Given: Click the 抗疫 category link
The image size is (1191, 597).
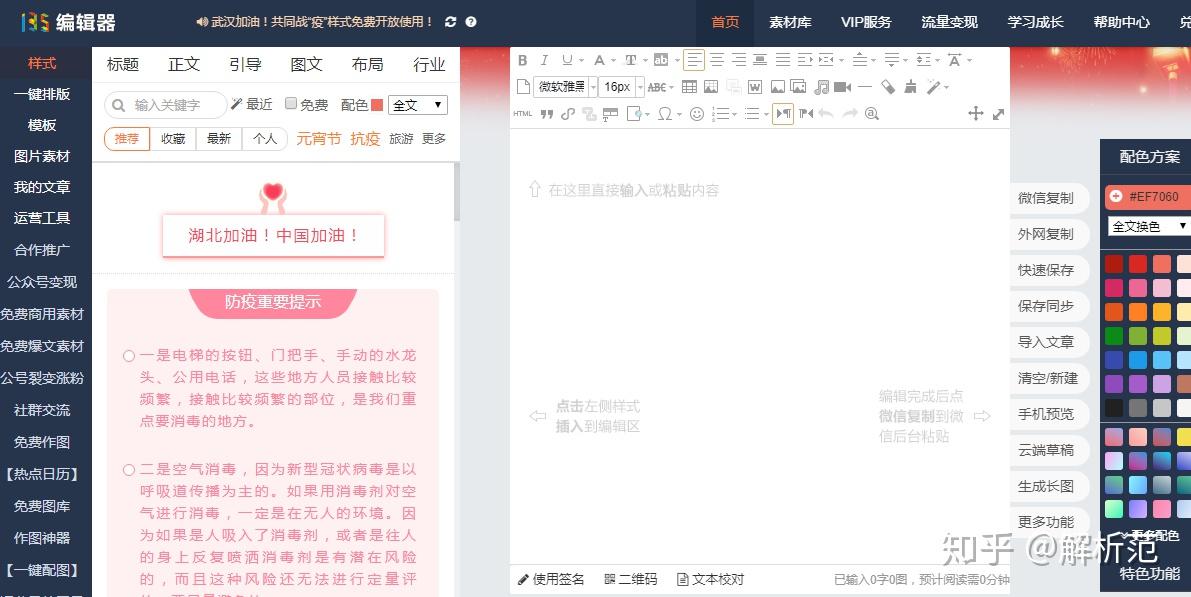Looking at the screenshot, I should coord(365,139).
